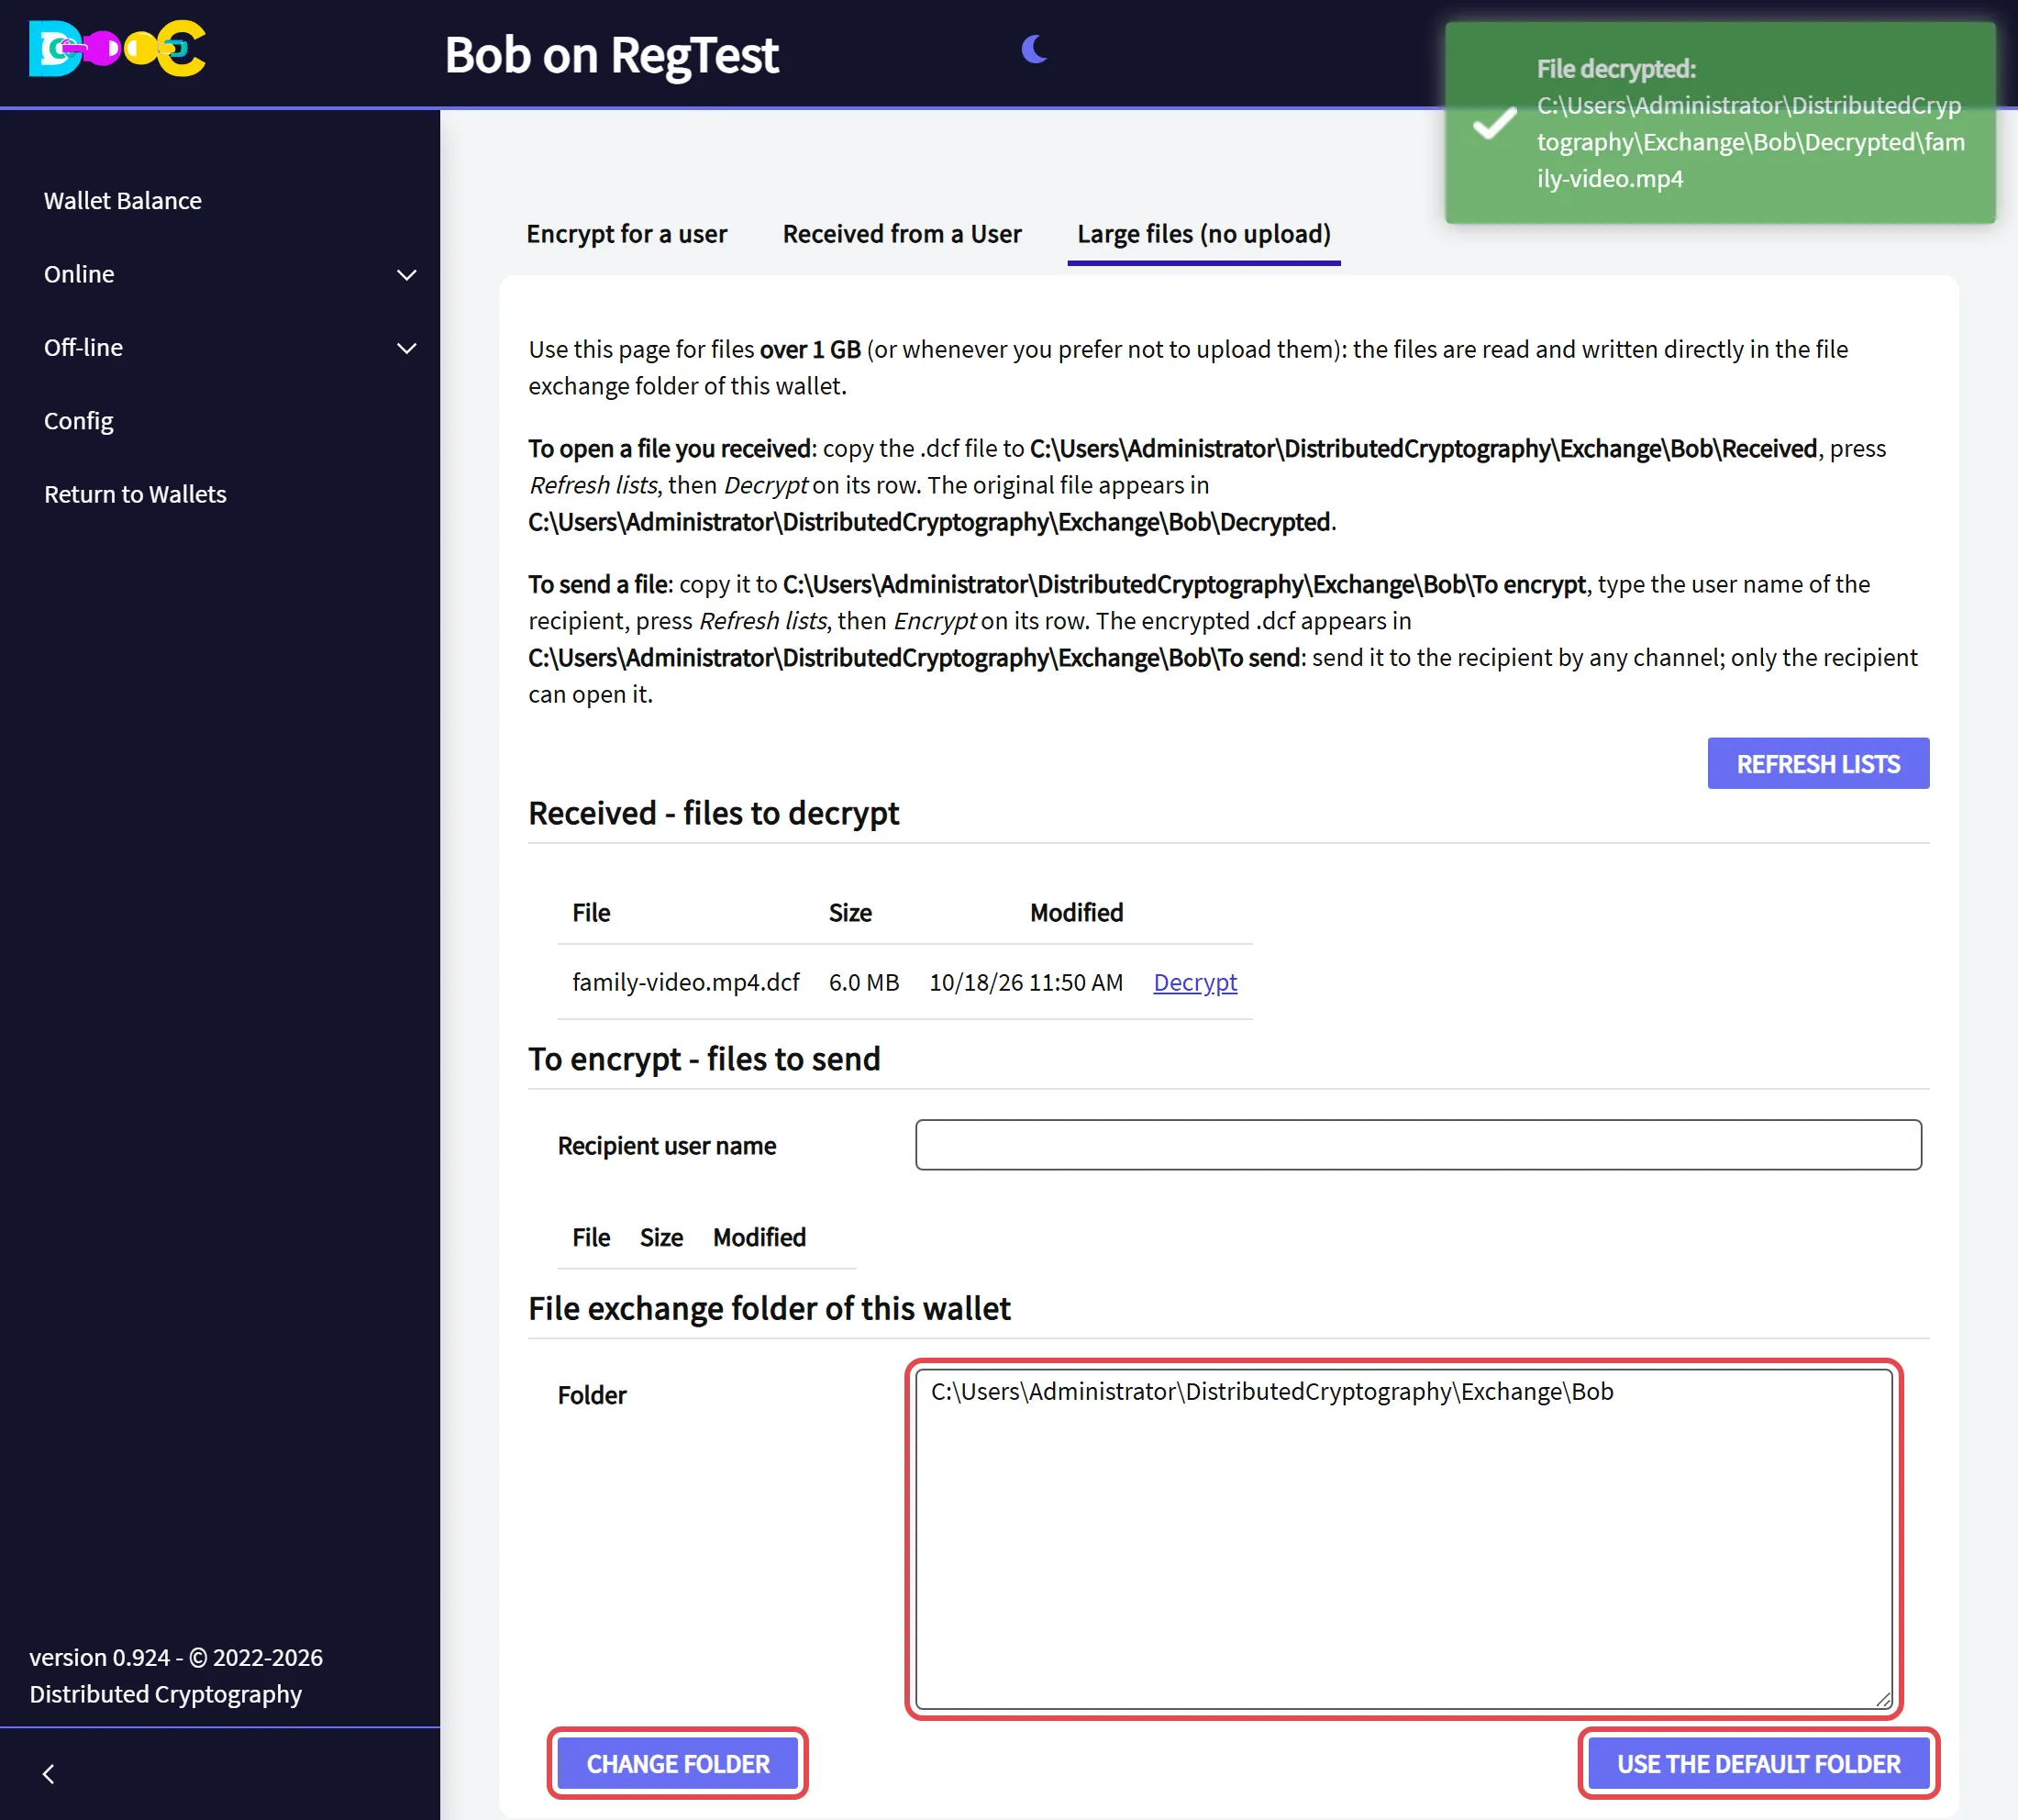The height and width of the screenshot is (1820, 2018).
Task: Click the Modified header in Received table
Action: coord(1077,913)
